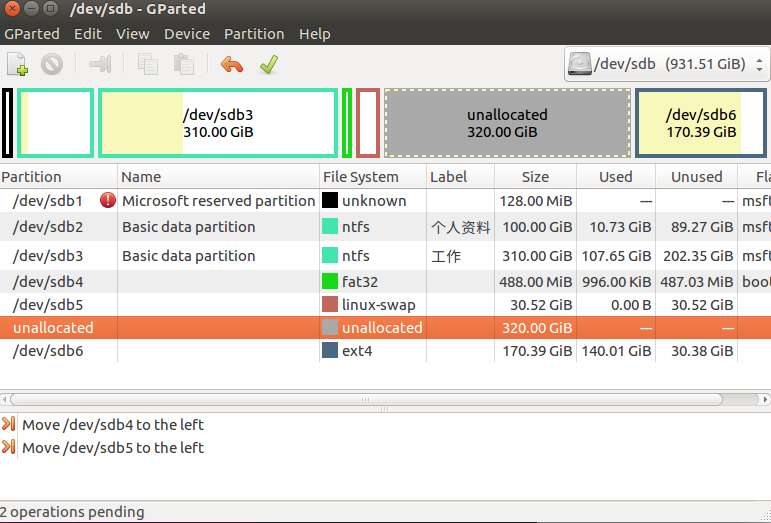Image resolution: width=771 pixels, height=523 pixels.
Task: Select the green fat32 block in disk map
Action: [x=347, y=123]
